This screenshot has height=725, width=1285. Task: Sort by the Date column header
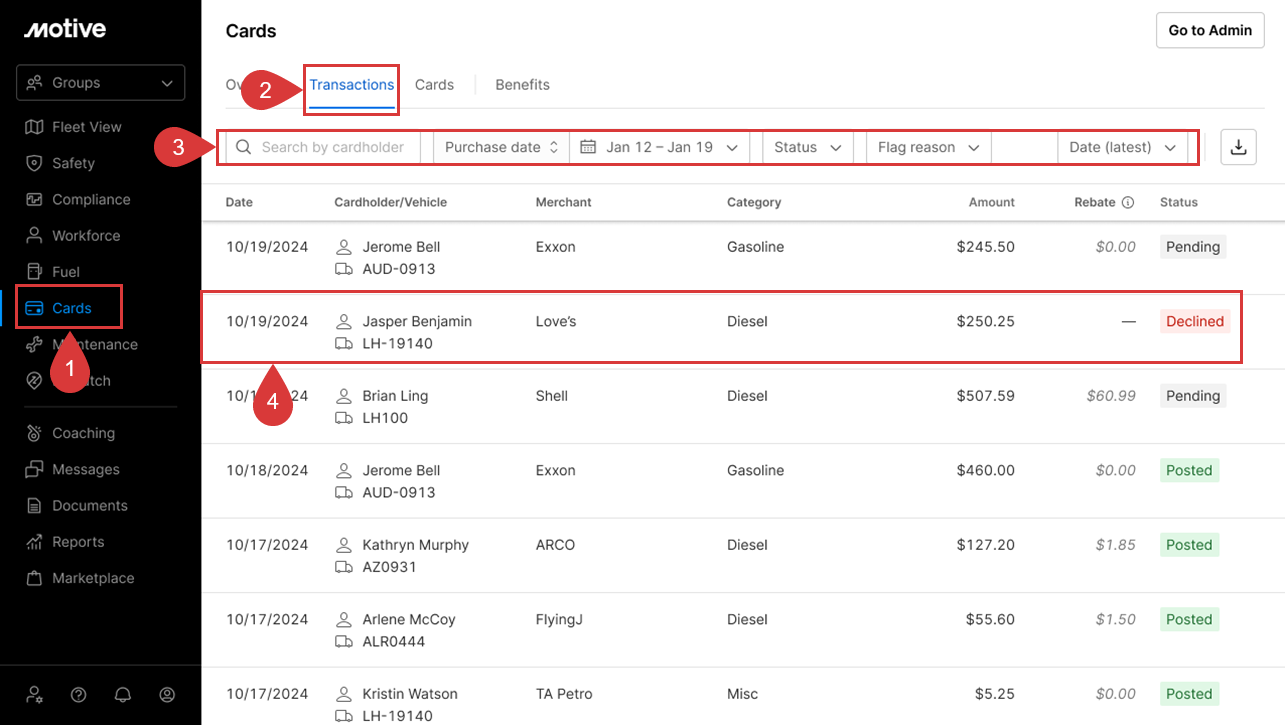pos(239,202)
